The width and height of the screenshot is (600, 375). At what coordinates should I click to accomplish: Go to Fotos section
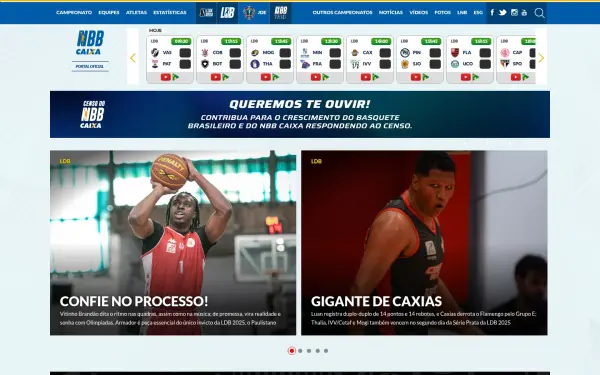[442, 13]
